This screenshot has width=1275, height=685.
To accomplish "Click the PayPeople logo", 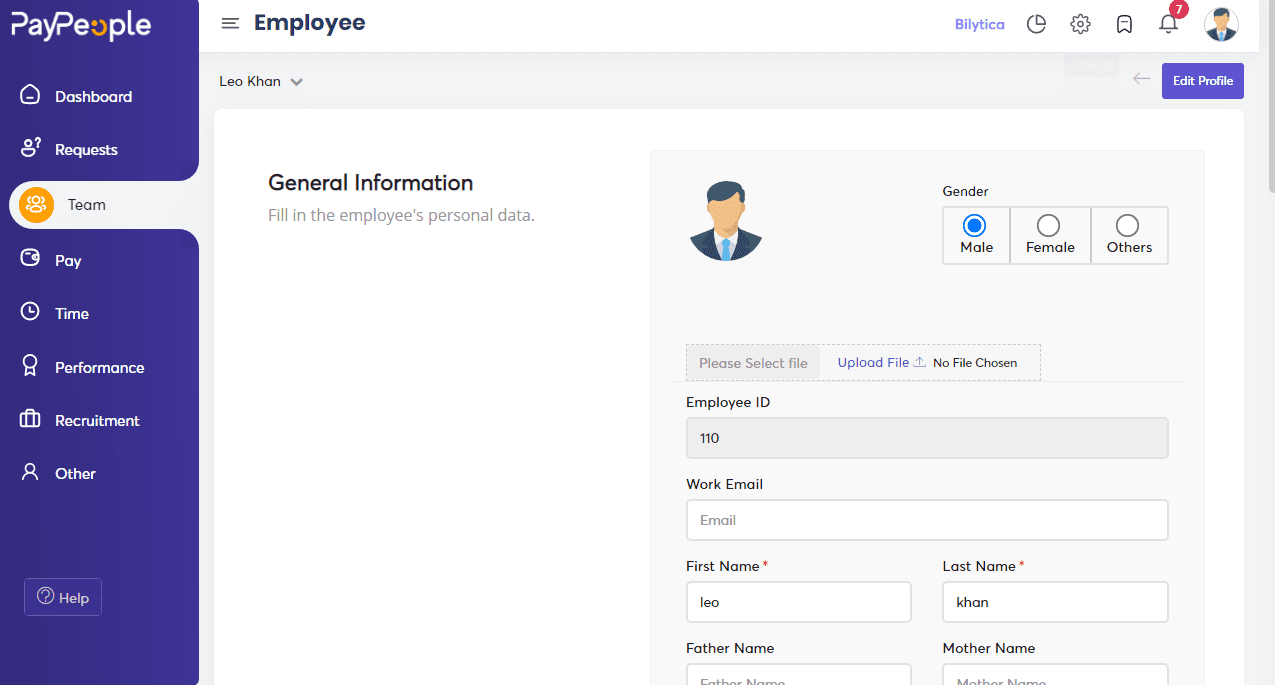I will tap(81, 26).
